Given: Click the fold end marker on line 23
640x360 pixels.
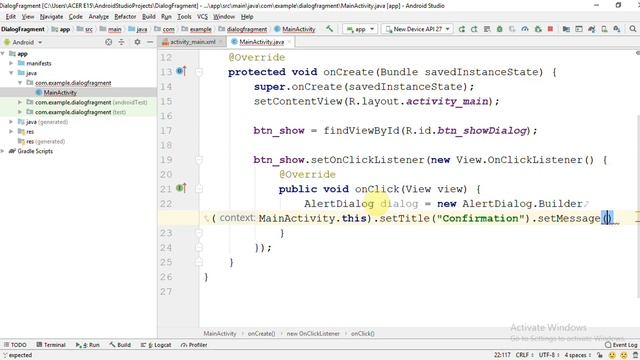Looking at the screenshot, I should (x=199, y=233).
